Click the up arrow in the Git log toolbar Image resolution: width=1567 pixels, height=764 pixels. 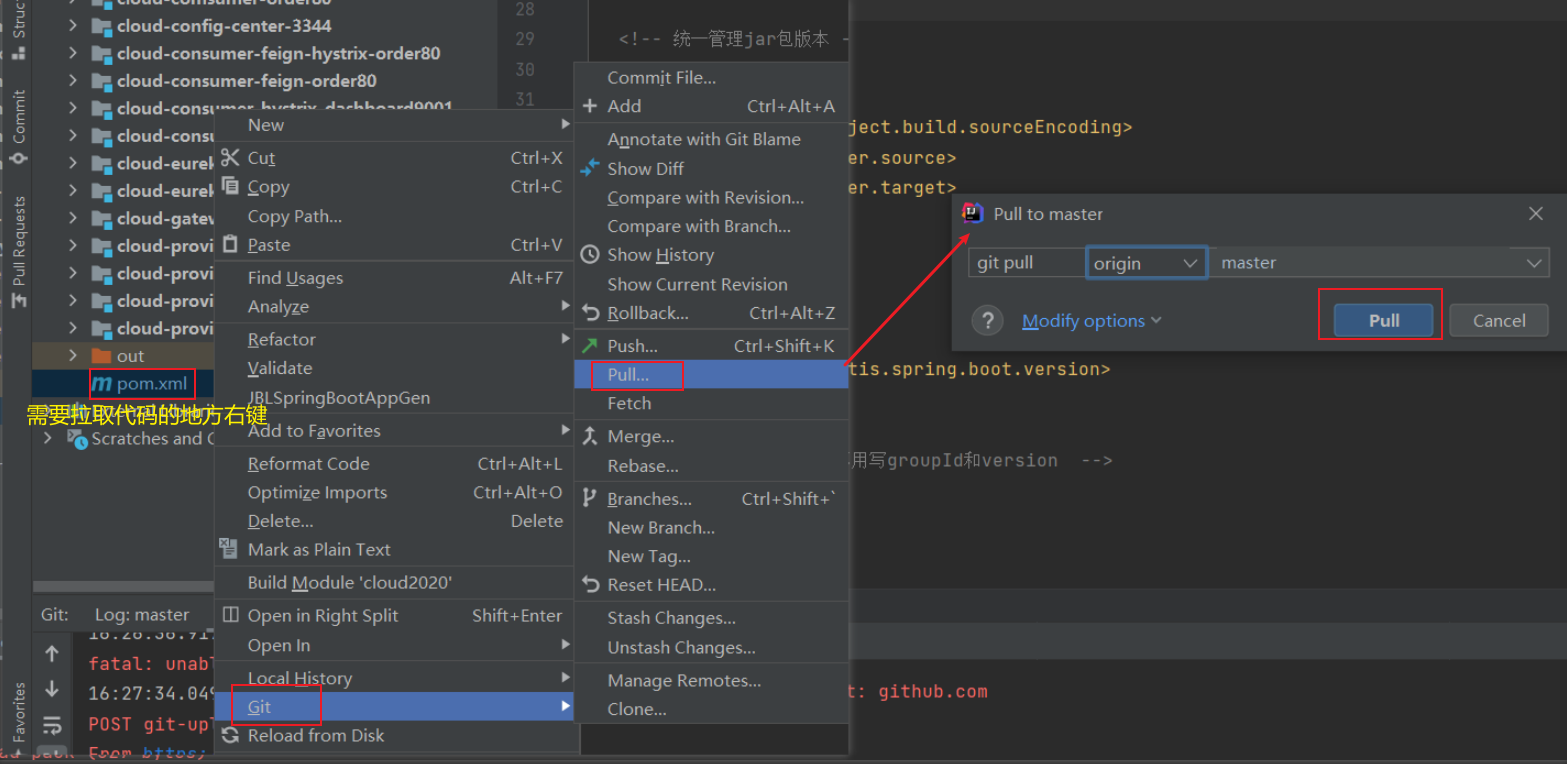[x=51, y=653]
